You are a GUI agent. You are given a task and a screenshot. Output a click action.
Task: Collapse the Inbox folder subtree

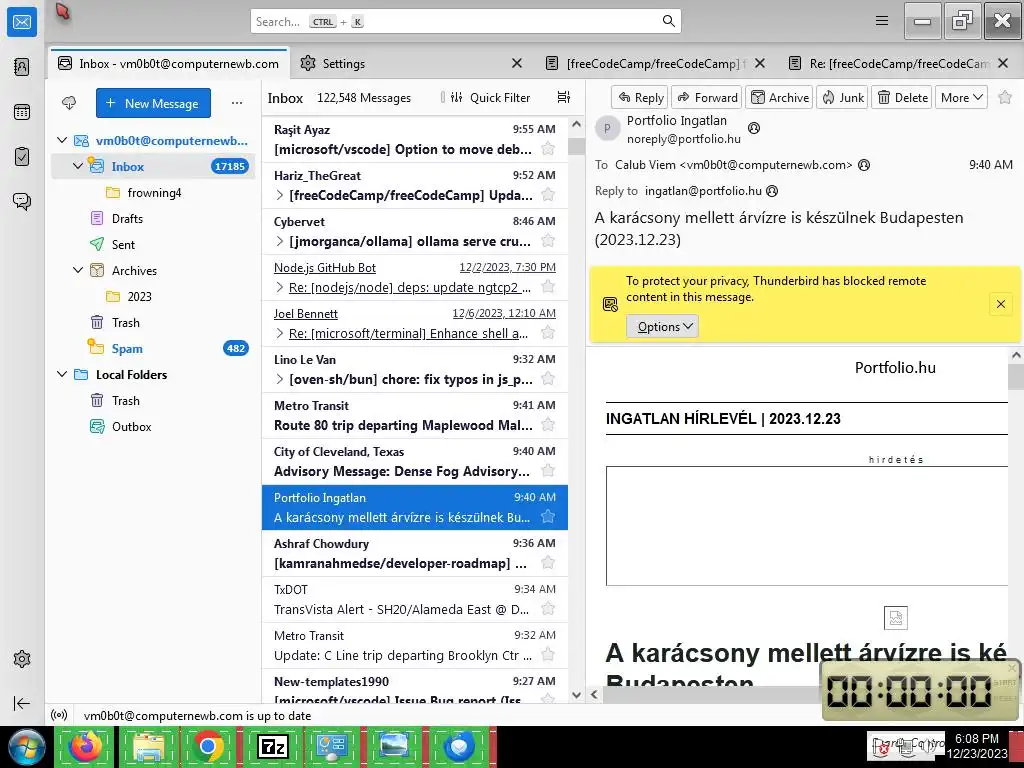click(x=78, y=166)
